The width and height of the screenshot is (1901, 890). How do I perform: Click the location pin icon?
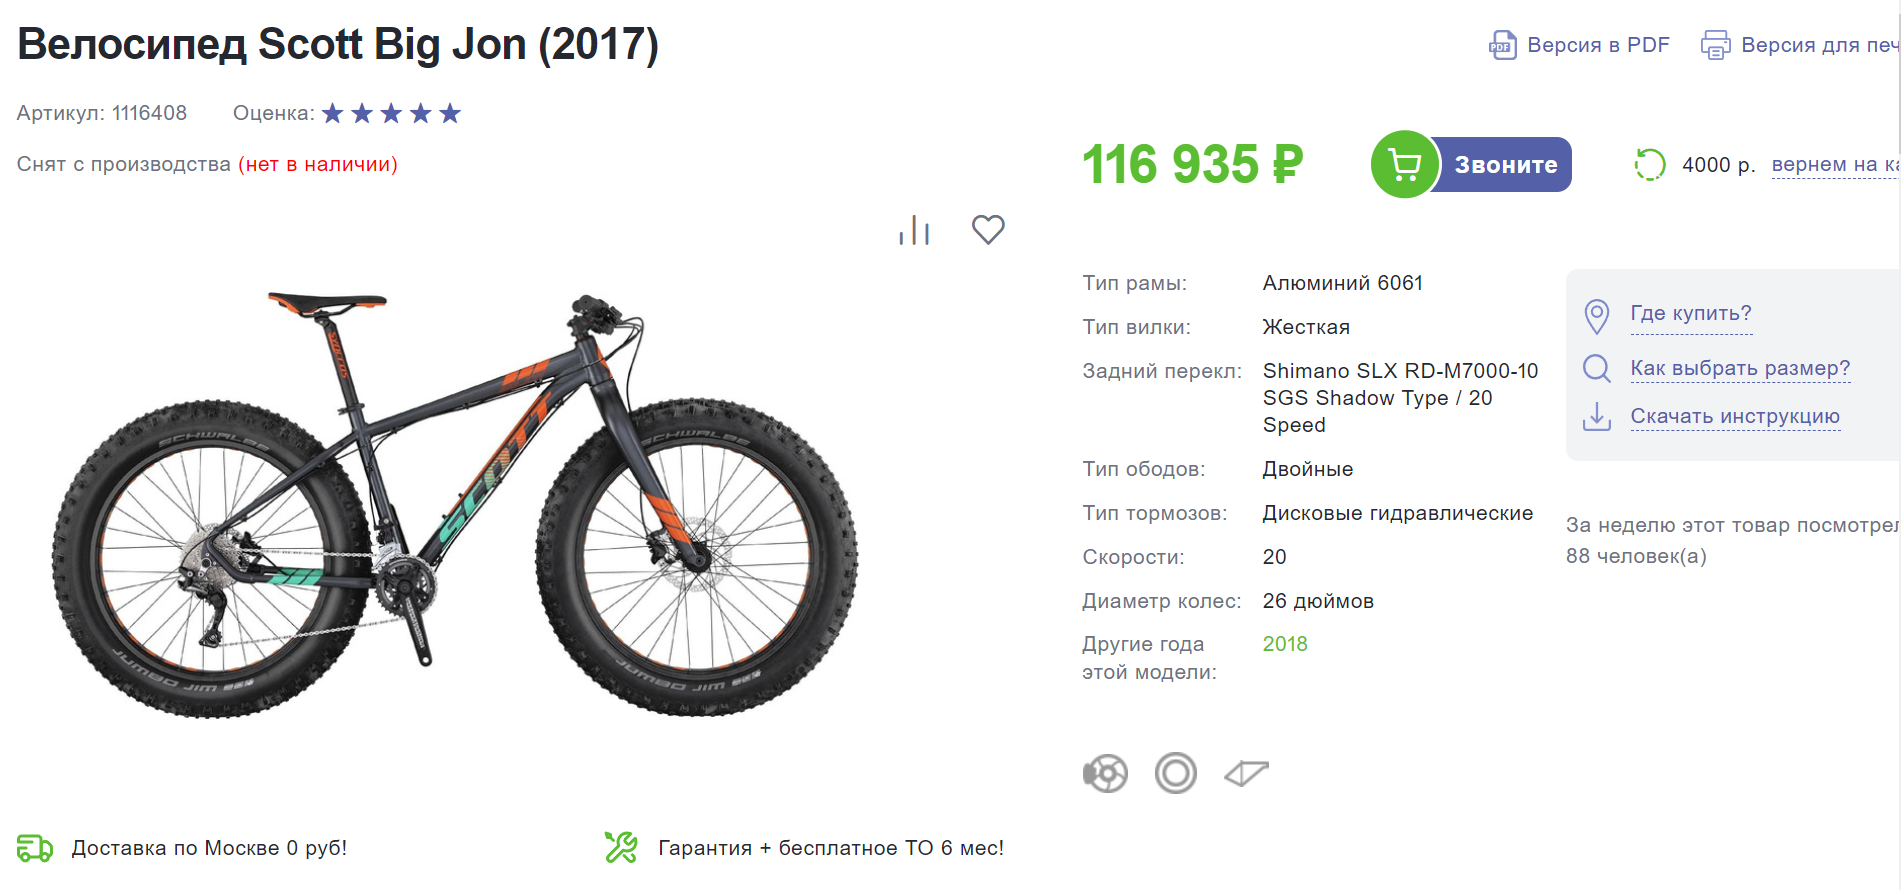pyautogui.click(x=1597, y=316)
